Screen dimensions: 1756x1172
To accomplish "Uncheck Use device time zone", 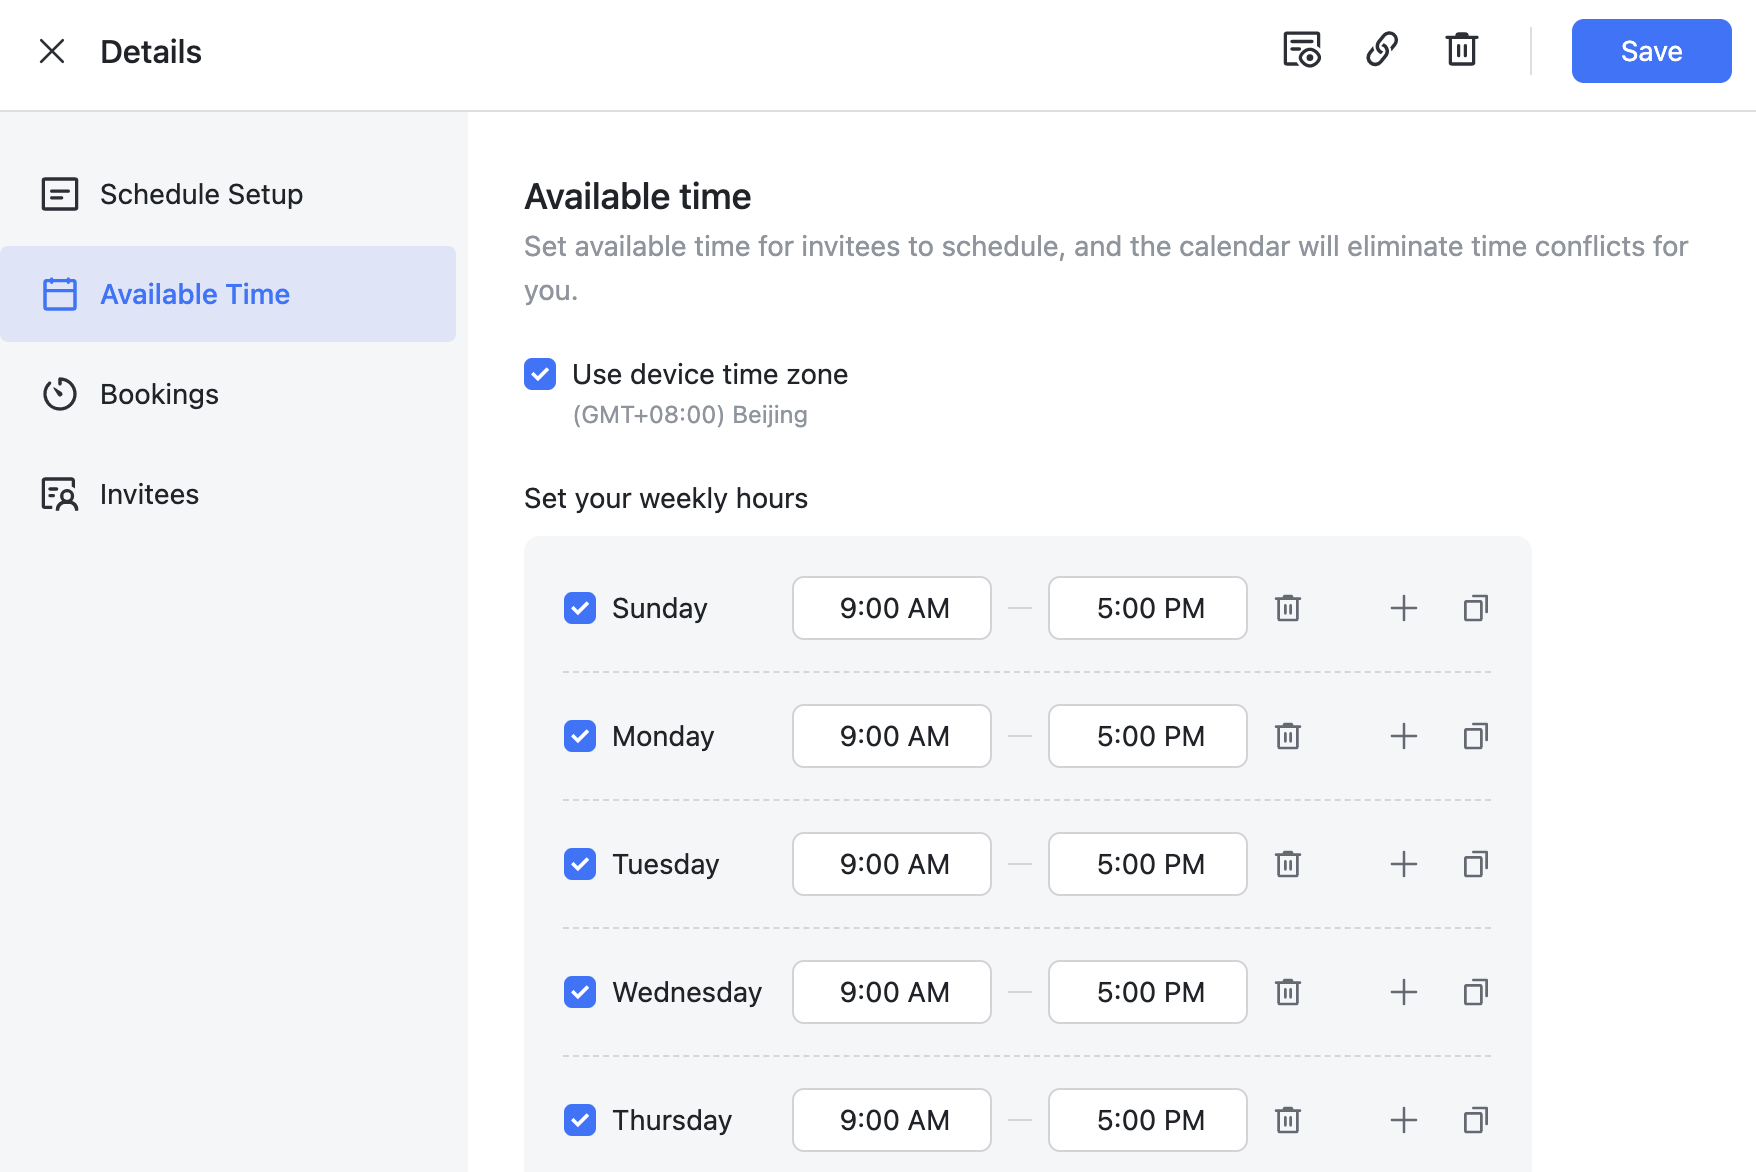I will point(539,374).
